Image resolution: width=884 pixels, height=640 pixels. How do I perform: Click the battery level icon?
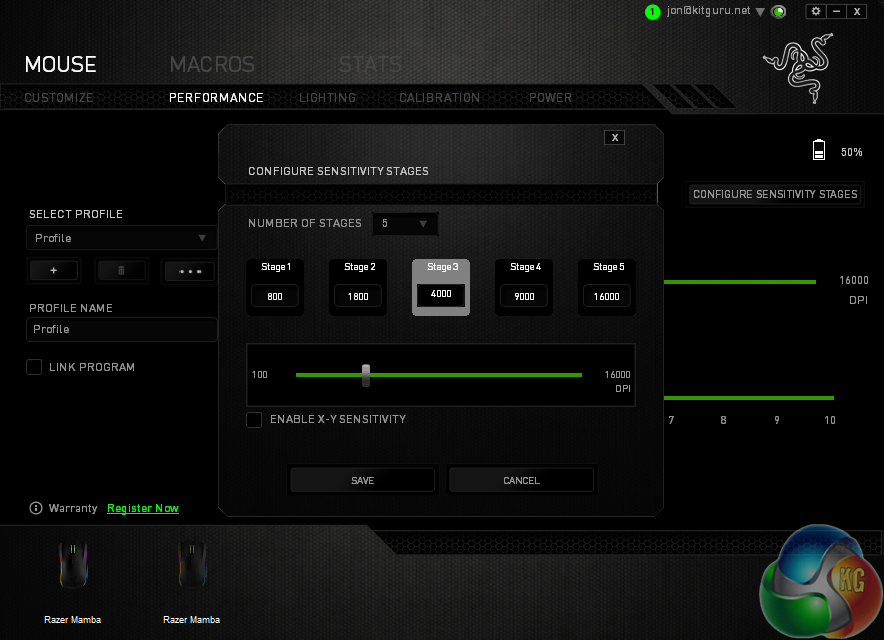tap(819, 150)
